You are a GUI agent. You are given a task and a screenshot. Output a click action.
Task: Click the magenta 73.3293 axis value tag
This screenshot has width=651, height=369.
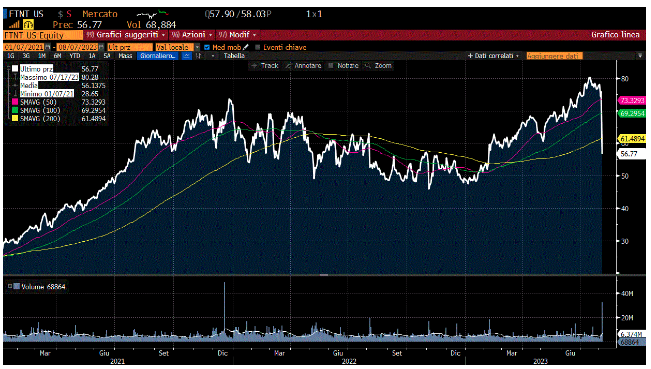click(632, 101)
